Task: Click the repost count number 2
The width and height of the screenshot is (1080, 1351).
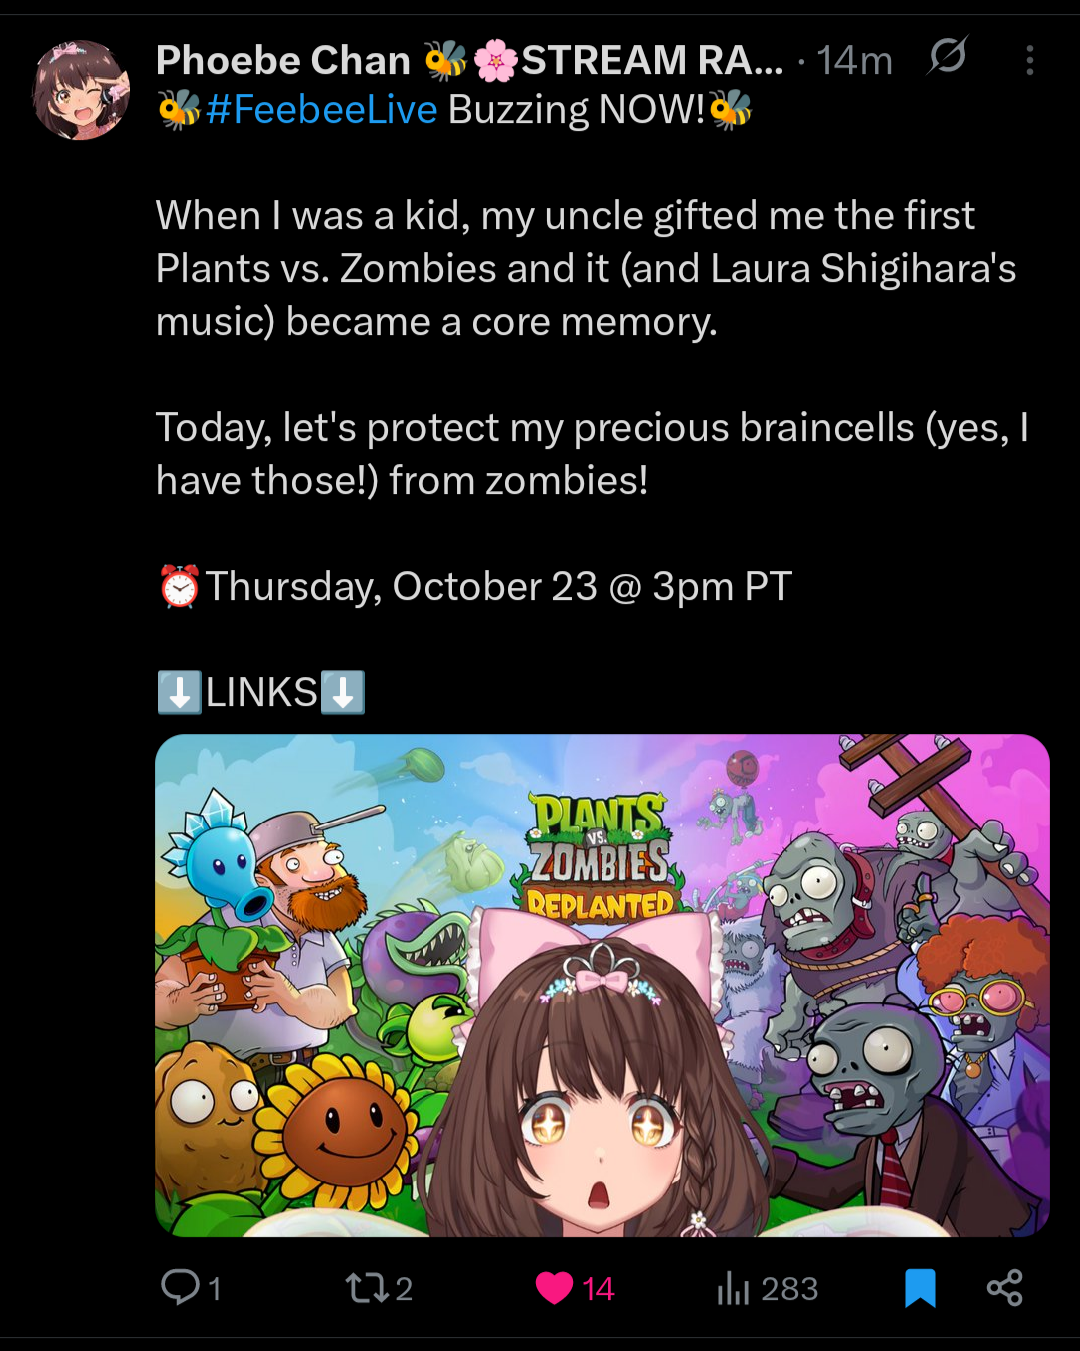Action: pyautogui.click(x=404, y=1289)
